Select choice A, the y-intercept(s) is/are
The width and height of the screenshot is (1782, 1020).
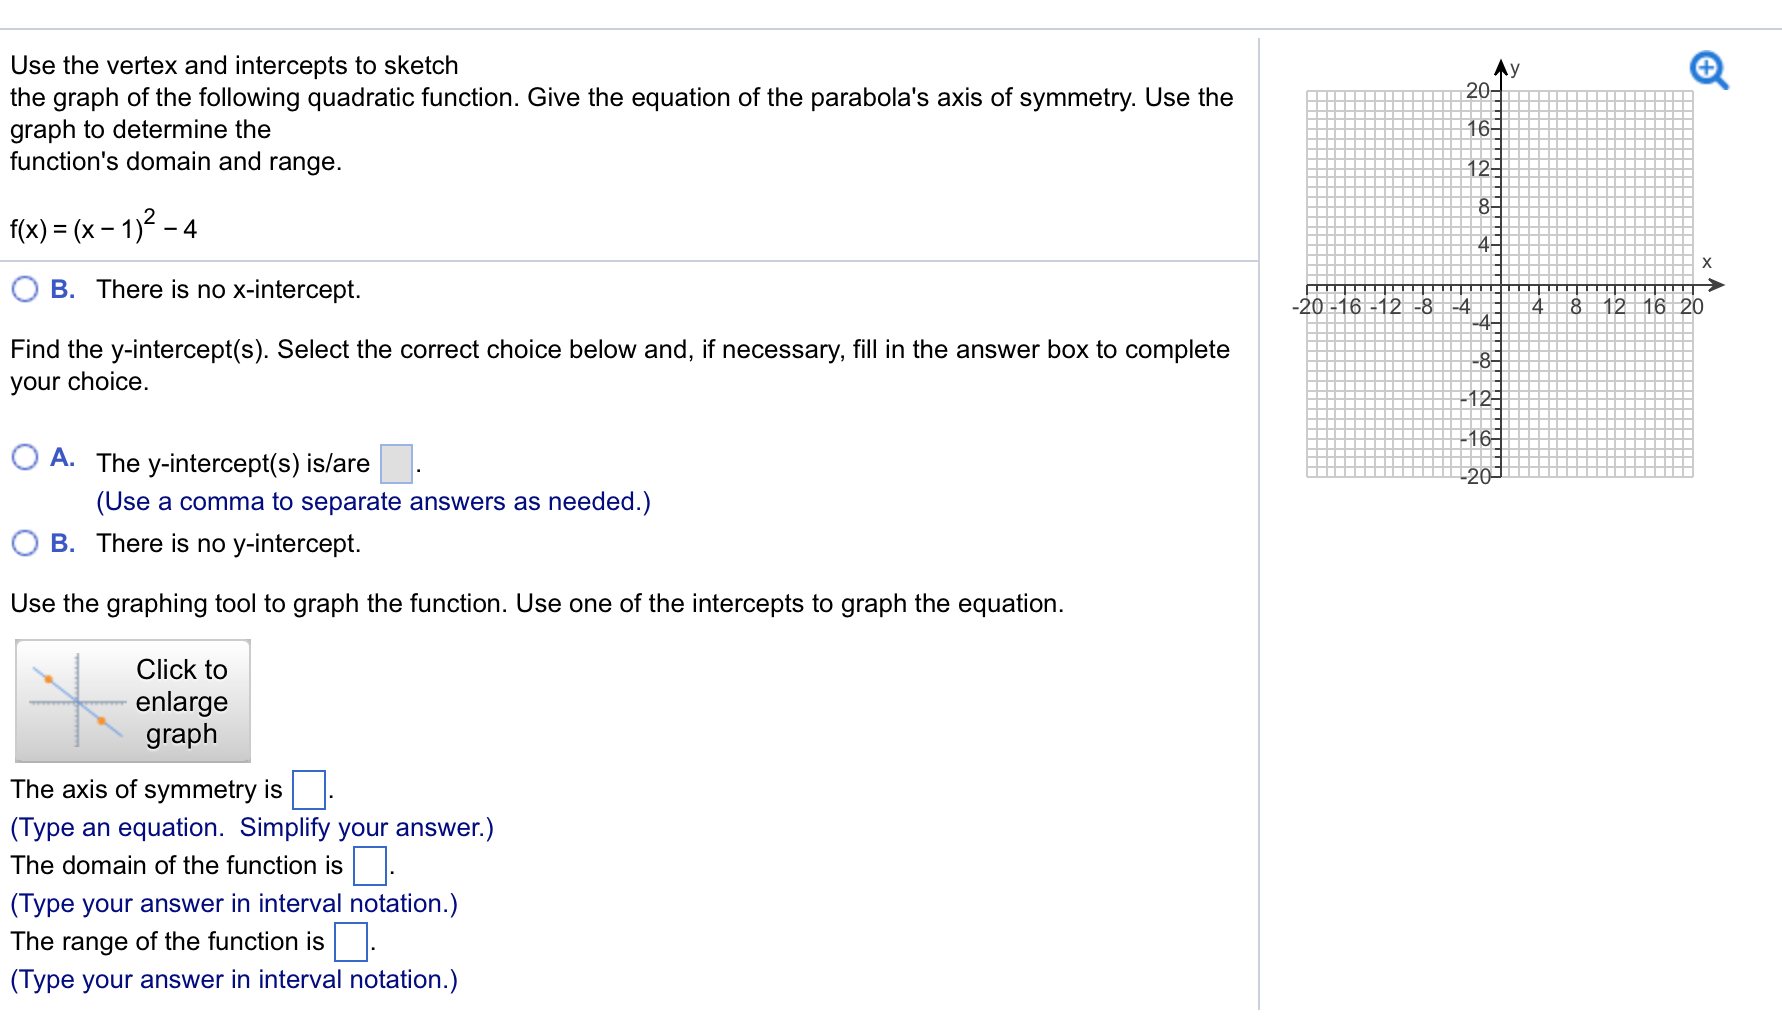coord(25,458)
